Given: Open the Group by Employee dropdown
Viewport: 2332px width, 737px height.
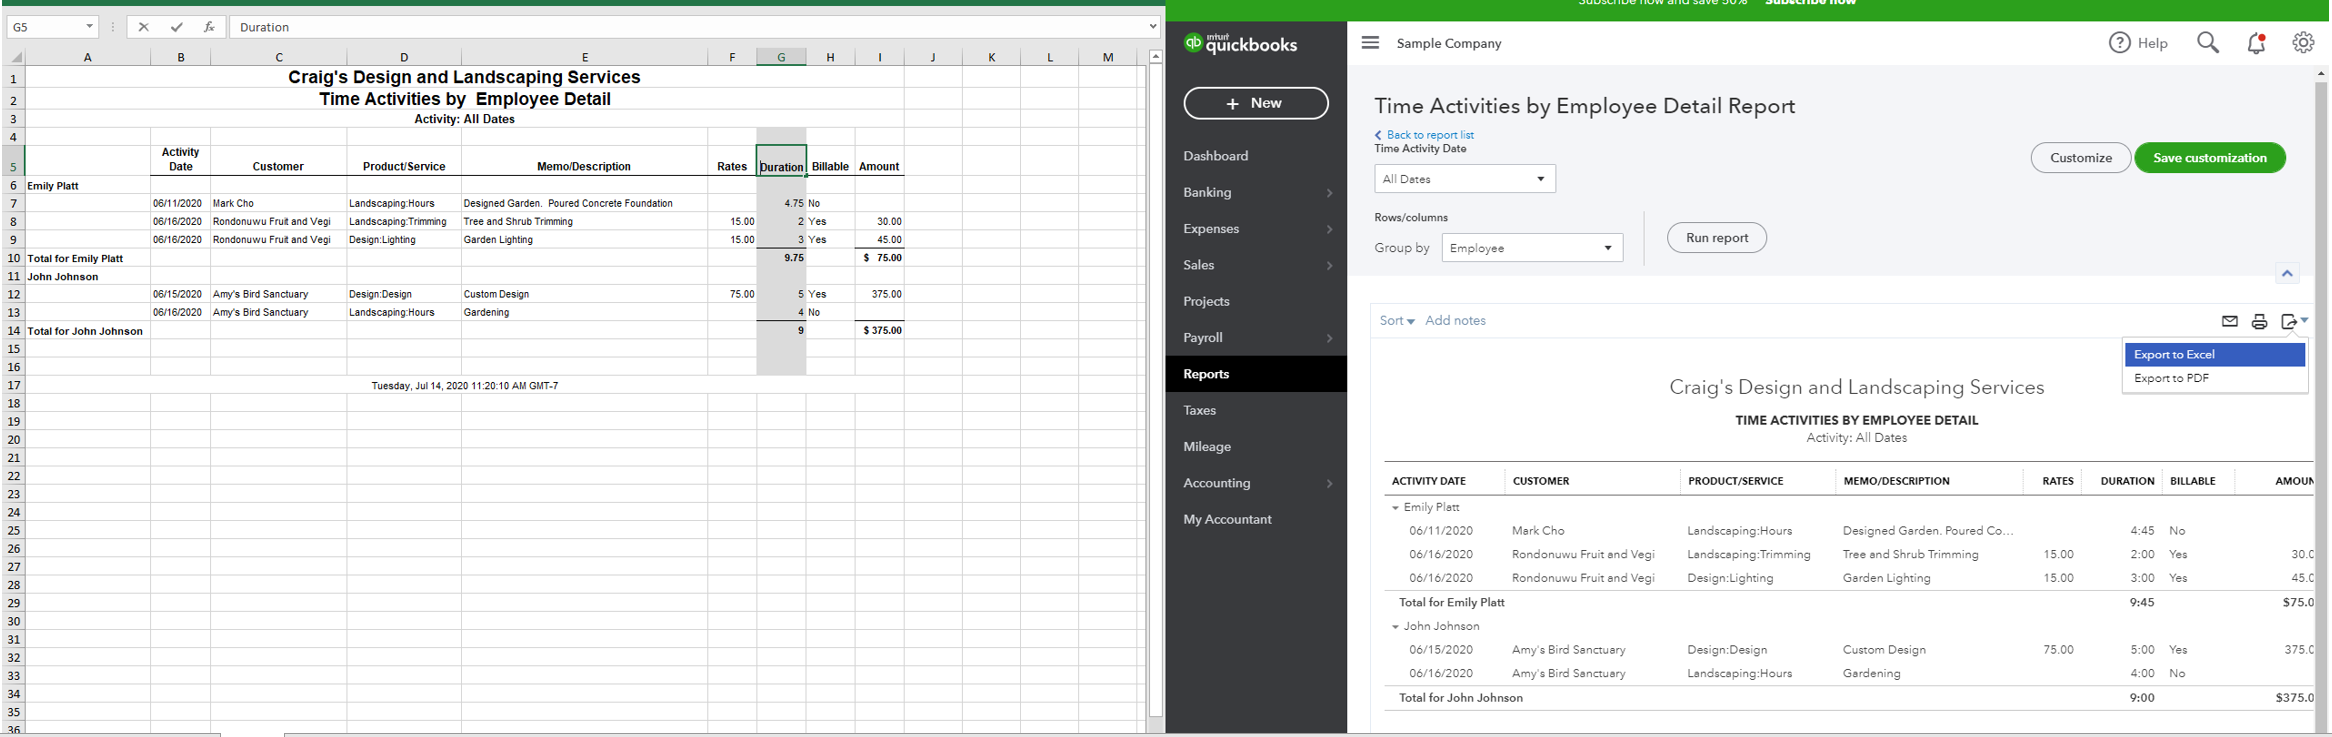Looking at the screenshot, I should pos(1531,248).
